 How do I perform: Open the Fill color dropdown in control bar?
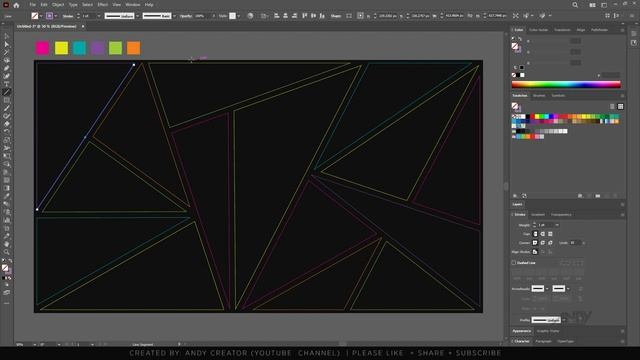(x=41, y=16)
